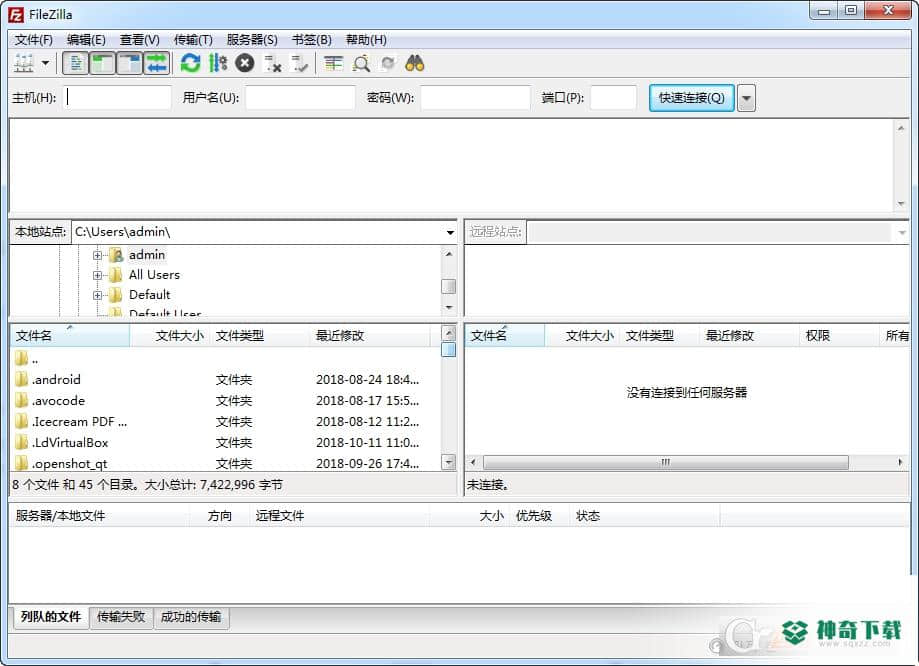Toggle synchronized browsing icon
This screenshot has height=666, width=919.
(x=388, y=63)
